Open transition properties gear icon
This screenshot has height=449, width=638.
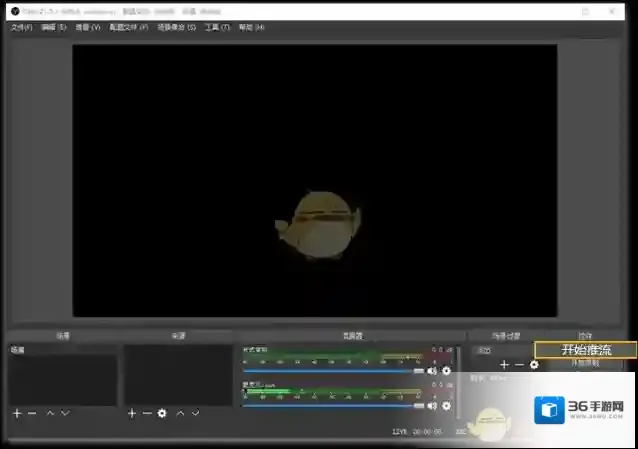coord(534,365)
